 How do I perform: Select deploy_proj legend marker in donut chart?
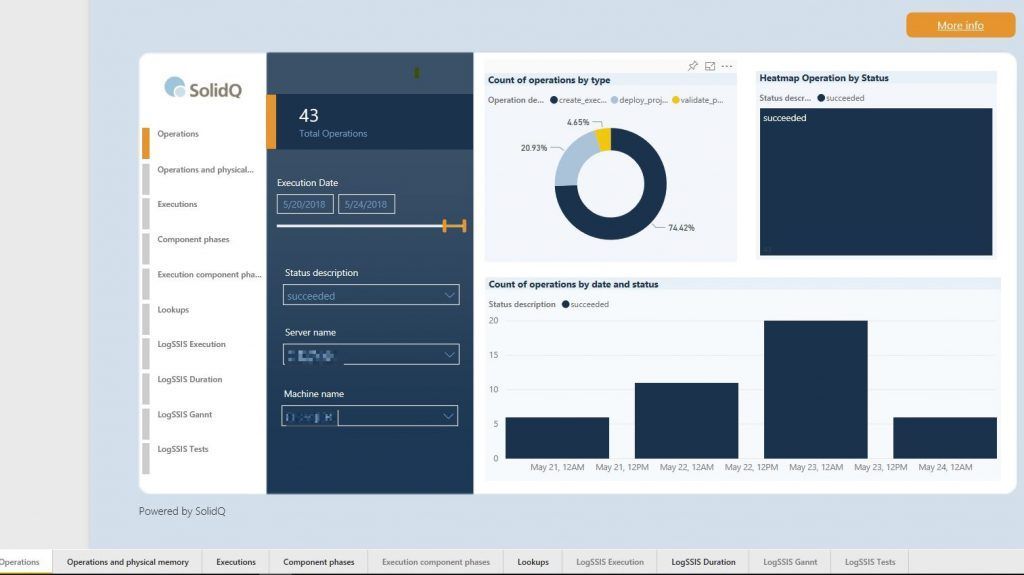coord(614,100)
